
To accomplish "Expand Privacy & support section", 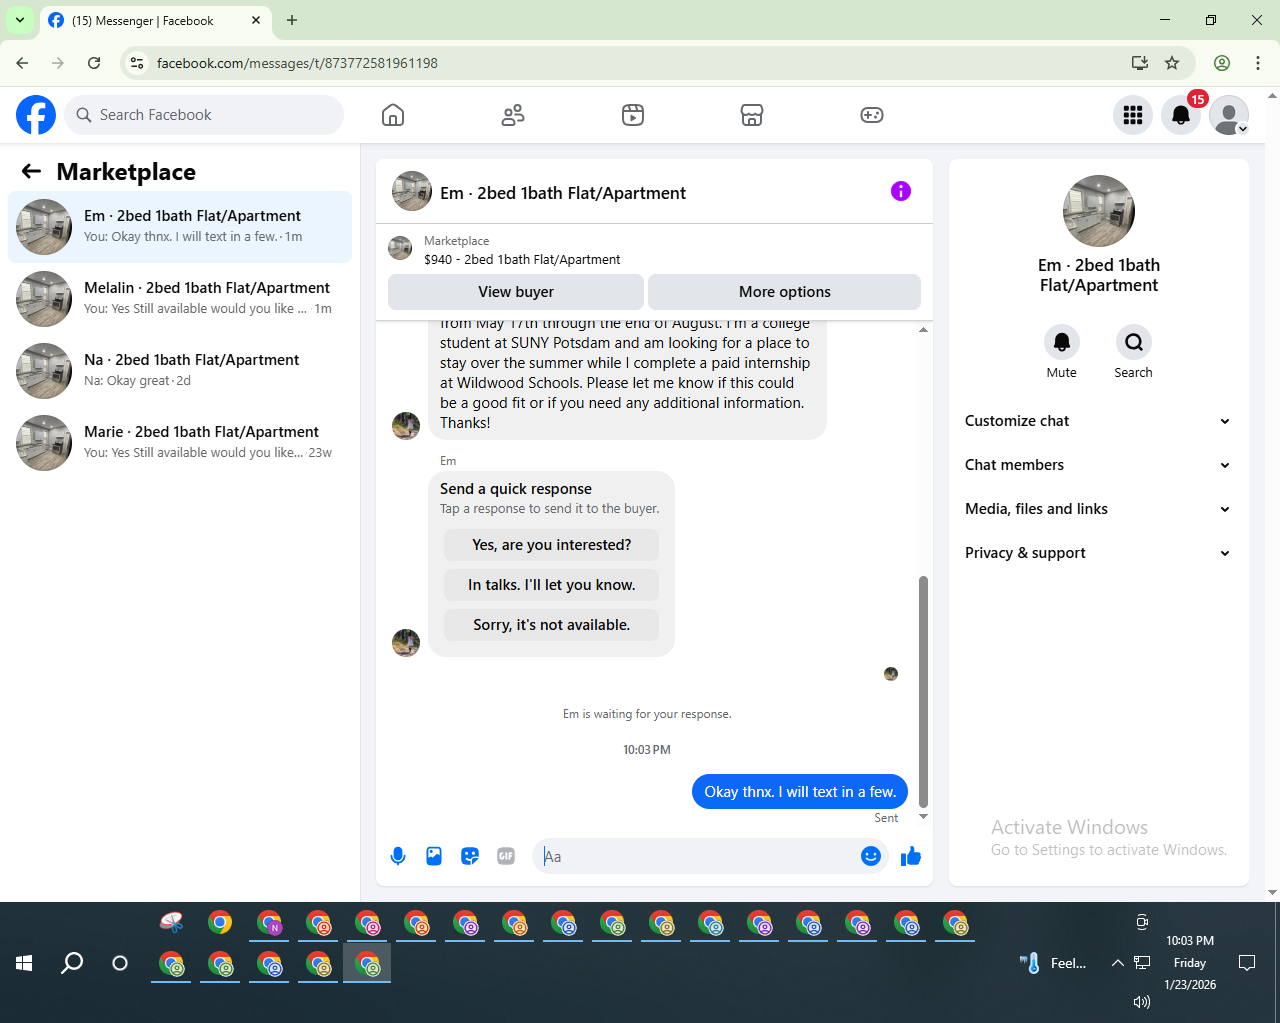I will pyautogui.click(x=1098, y=553).
